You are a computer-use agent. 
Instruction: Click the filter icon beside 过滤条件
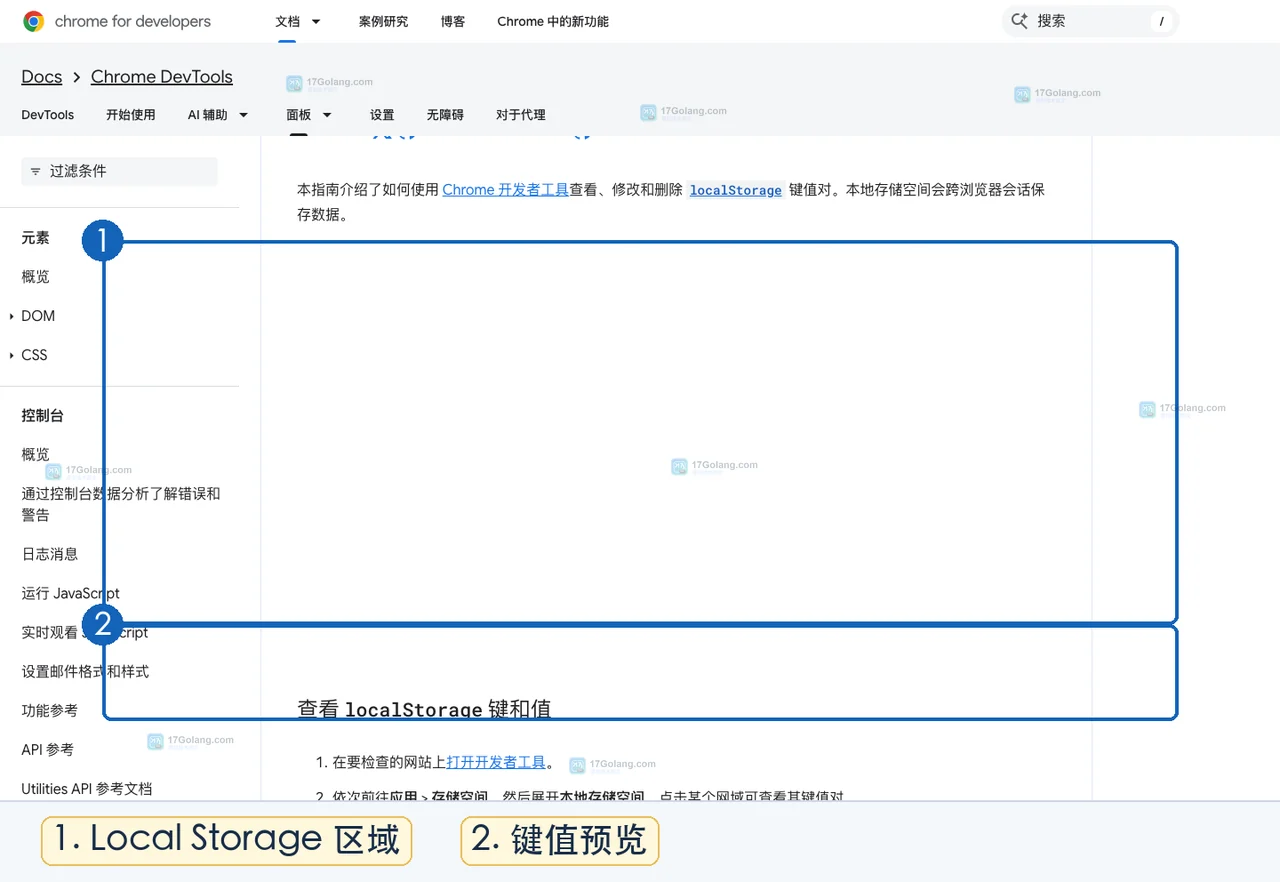(36, 172)
